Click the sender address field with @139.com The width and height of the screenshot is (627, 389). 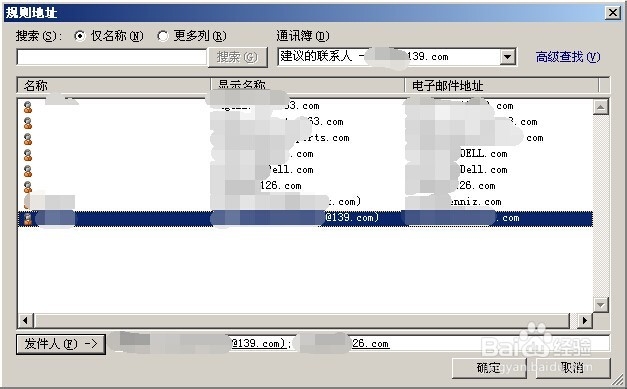point(358,344)
